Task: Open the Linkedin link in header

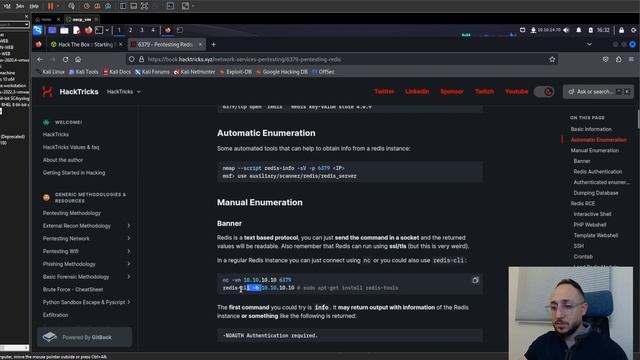Action: (x=417, y=92)
